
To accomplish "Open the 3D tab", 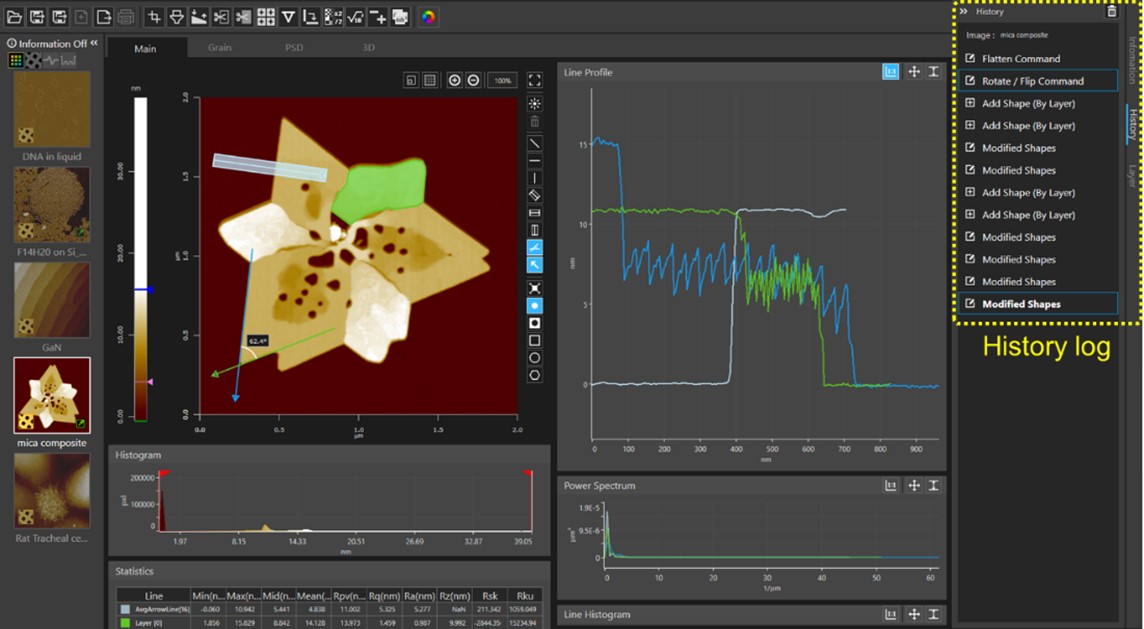I will coord(367,47).
